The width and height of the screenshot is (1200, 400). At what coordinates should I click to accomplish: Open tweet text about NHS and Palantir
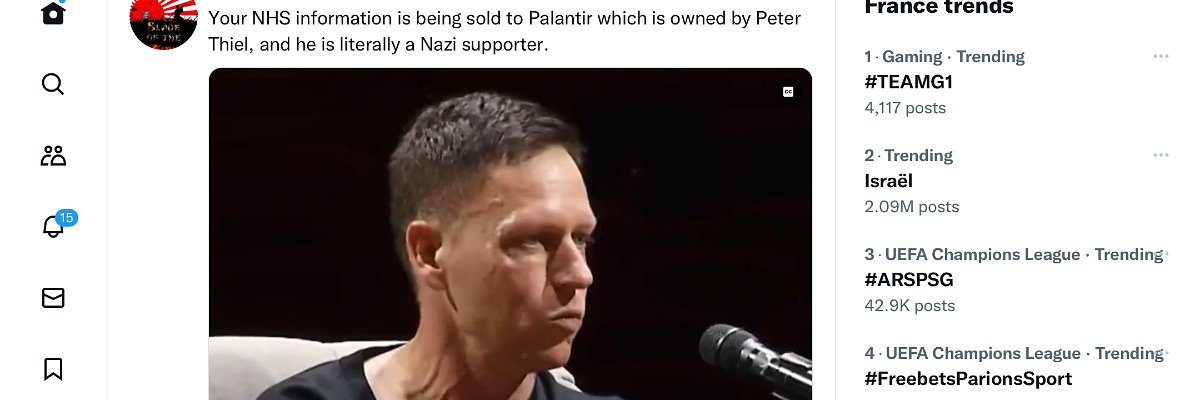pos(505,31)
